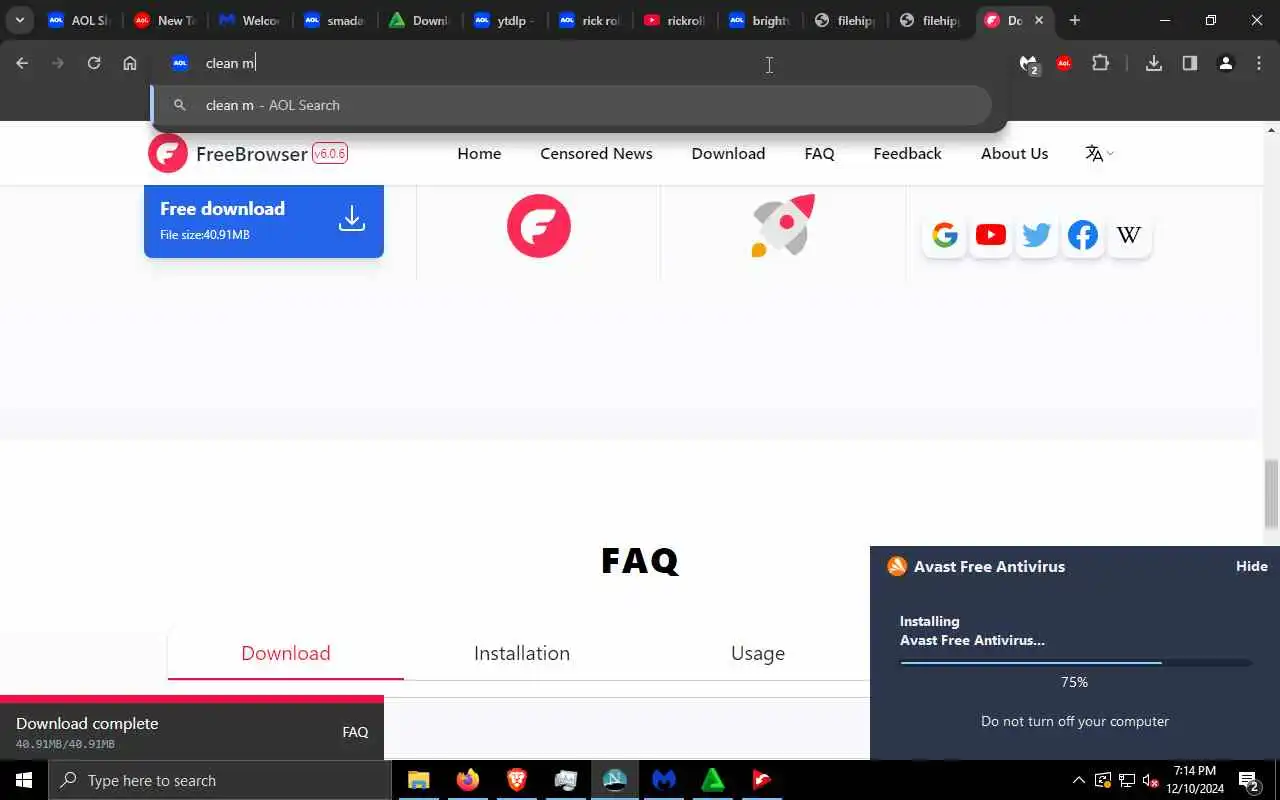Click the YouTube icon
The width and height of the screenshot is (1280, 800).
click(x=991, y=235)
